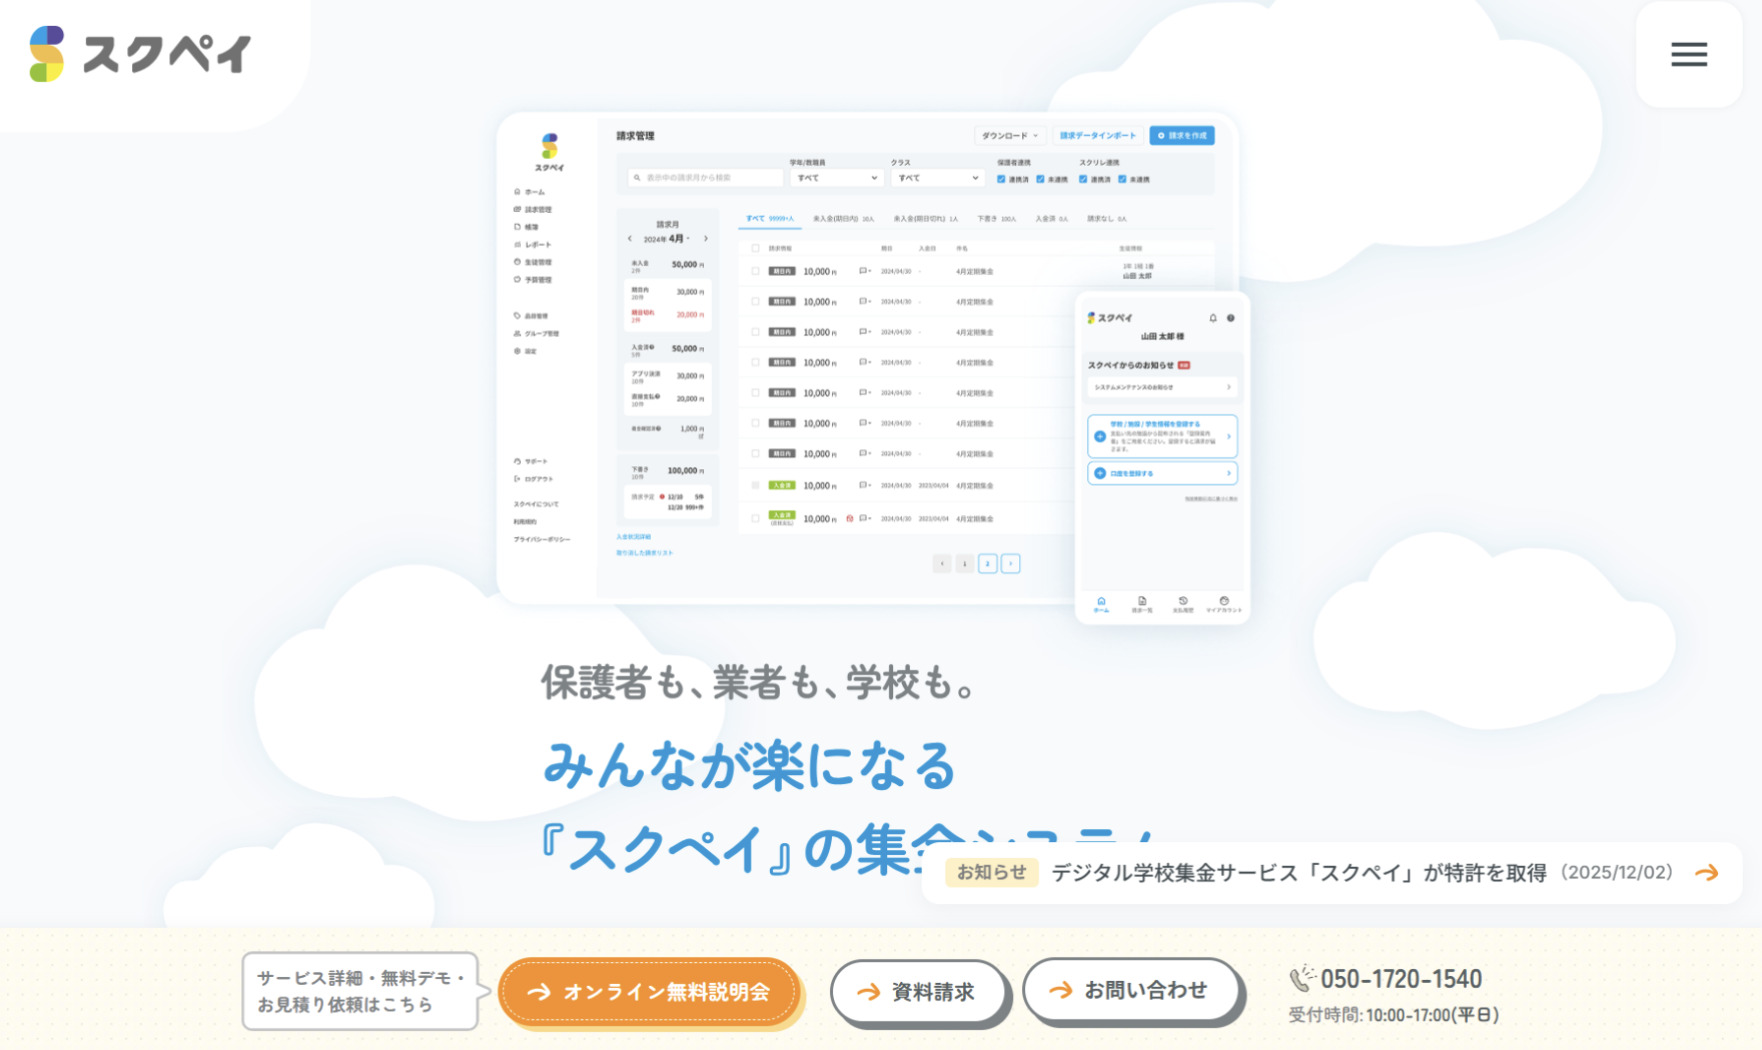Select 生徒管理 in the mockup sidebar
This screenshot has width=1762, height=1050.
tap(533, 262)
